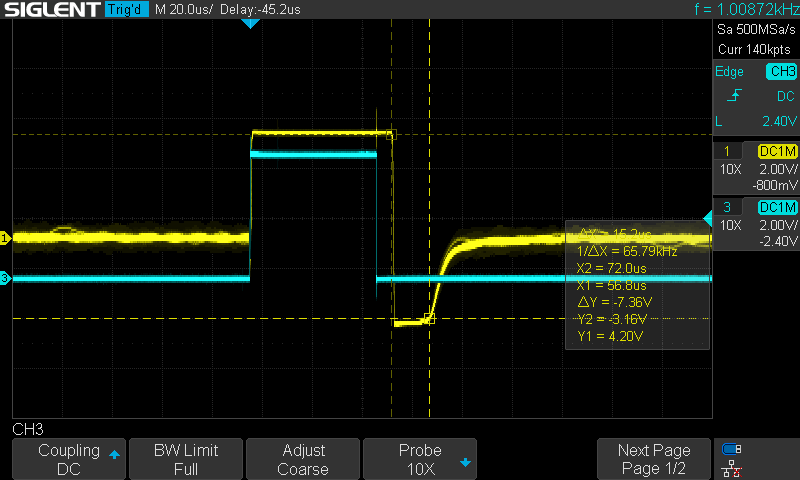Image resolution: width=800 pixels, height=480 pixels.
Task: Go to Next Page 1/2 softkey
Action: pos(654,459)
